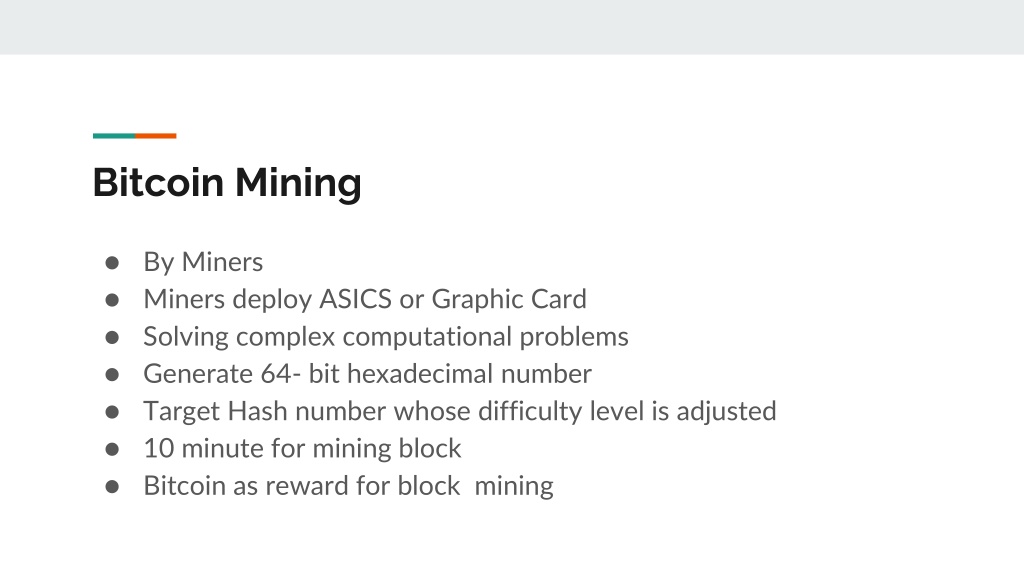Screen dimensions: 1024x576
Task: Click the orange segment of the accent line
Action: pyautogui.click(x=156, y=136)
